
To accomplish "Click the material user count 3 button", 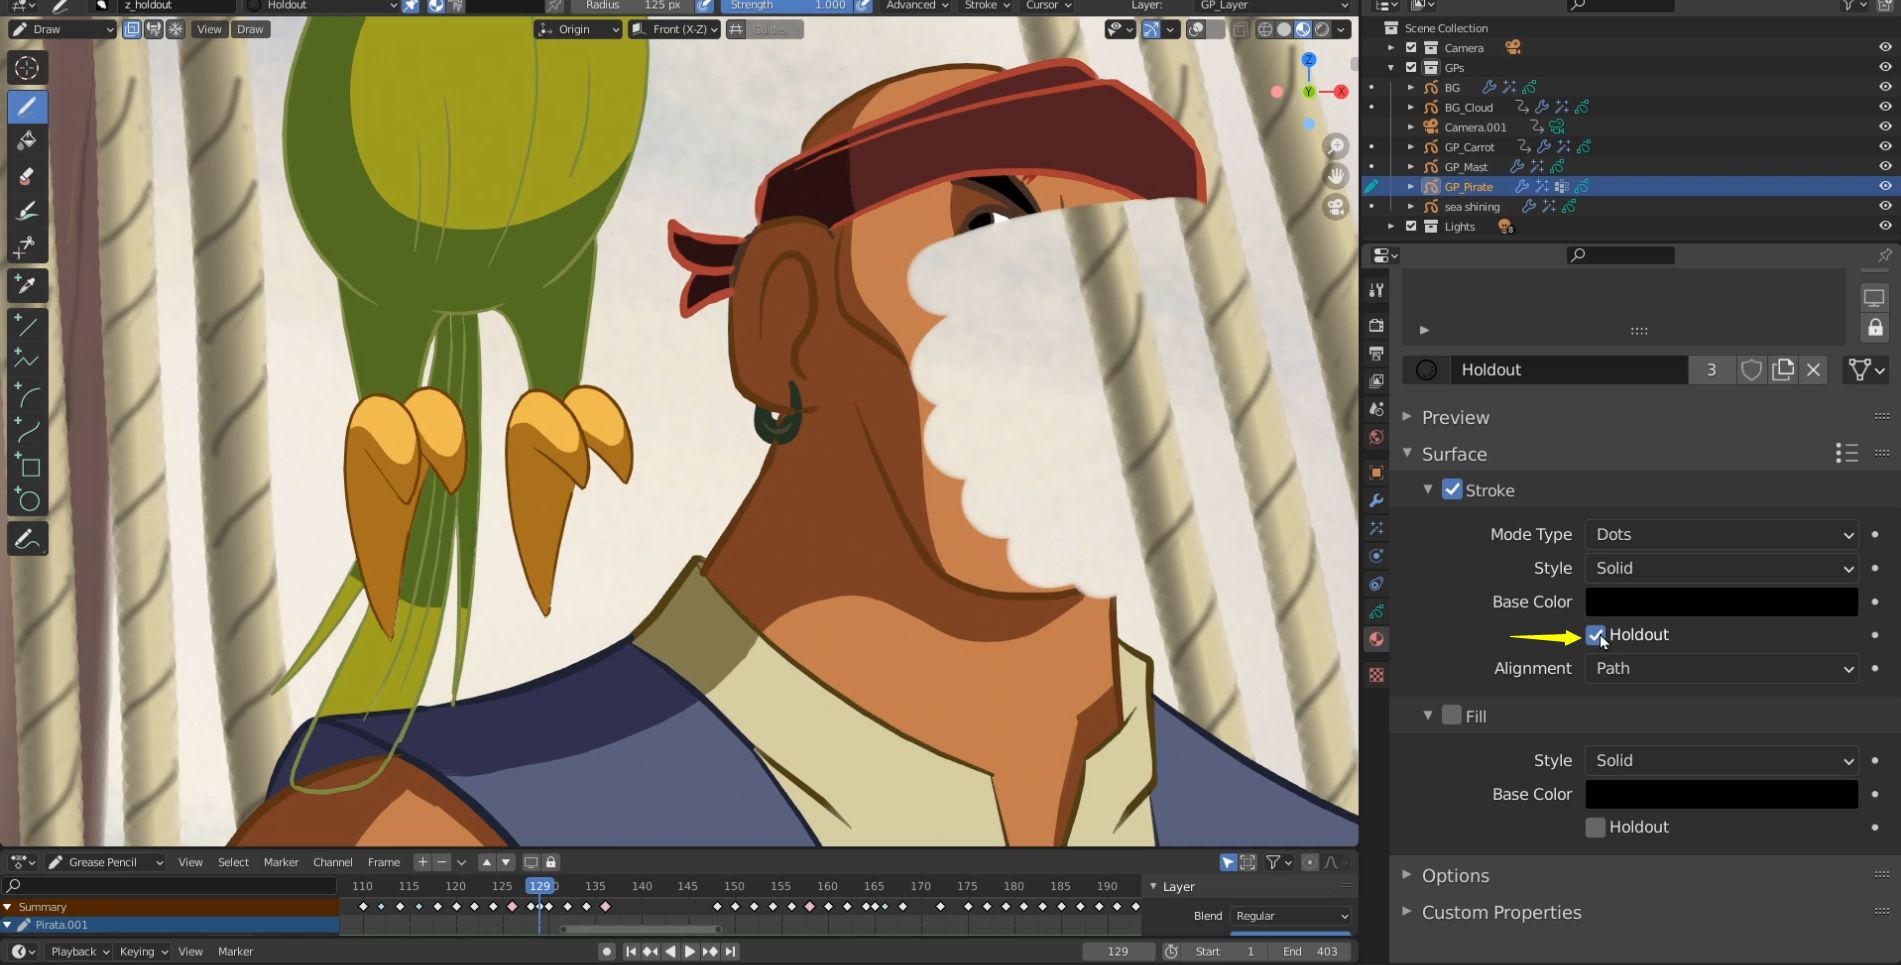I will point(1711,370).
